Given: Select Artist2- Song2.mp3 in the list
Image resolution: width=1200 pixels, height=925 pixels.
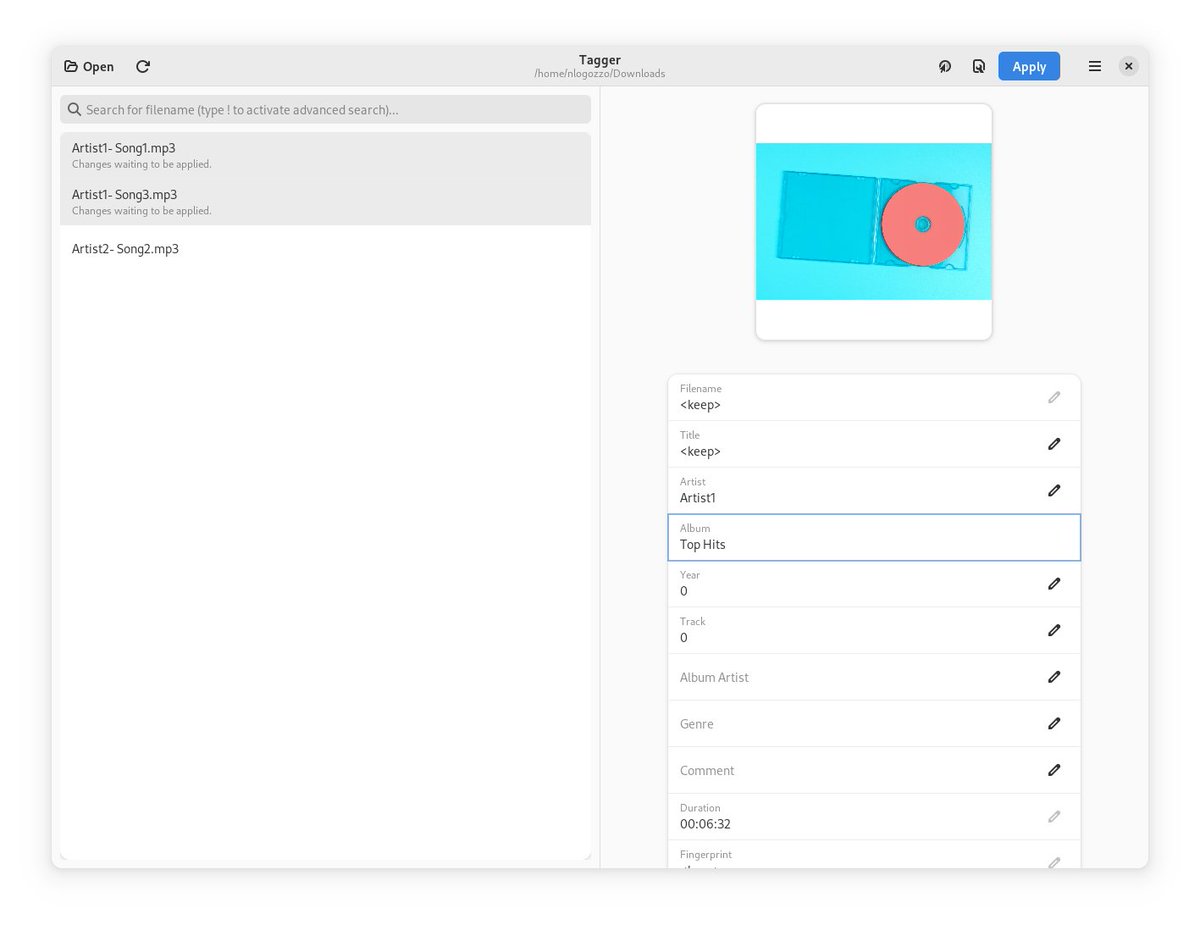Looking at the screenshot, I should [325, 249].
